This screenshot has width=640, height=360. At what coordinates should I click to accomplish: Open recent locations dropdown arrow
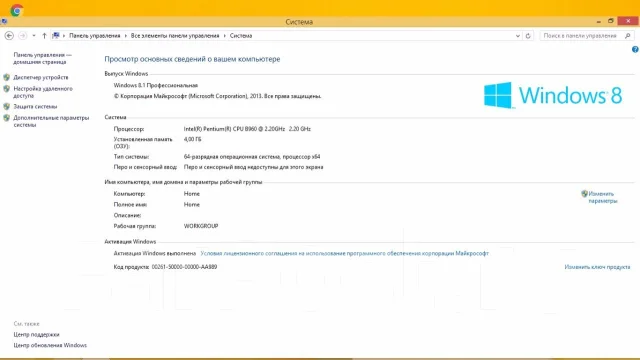click(x=34, y=36)
